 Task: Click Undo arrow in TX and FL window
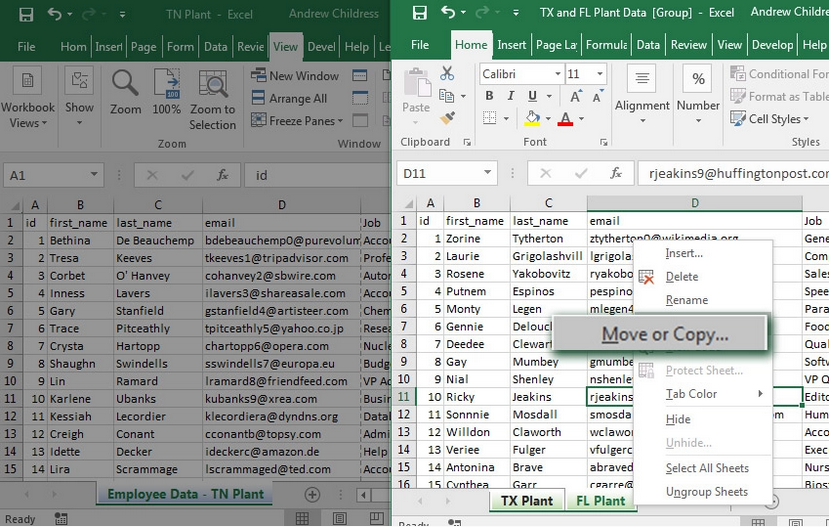(x=447, y=12)
